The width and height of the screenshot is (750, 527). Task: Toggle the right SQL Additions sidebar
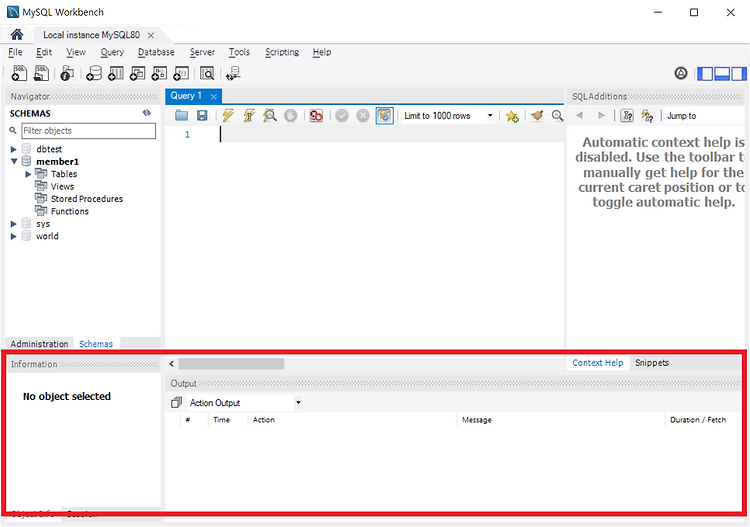click(x=739, y=74)
